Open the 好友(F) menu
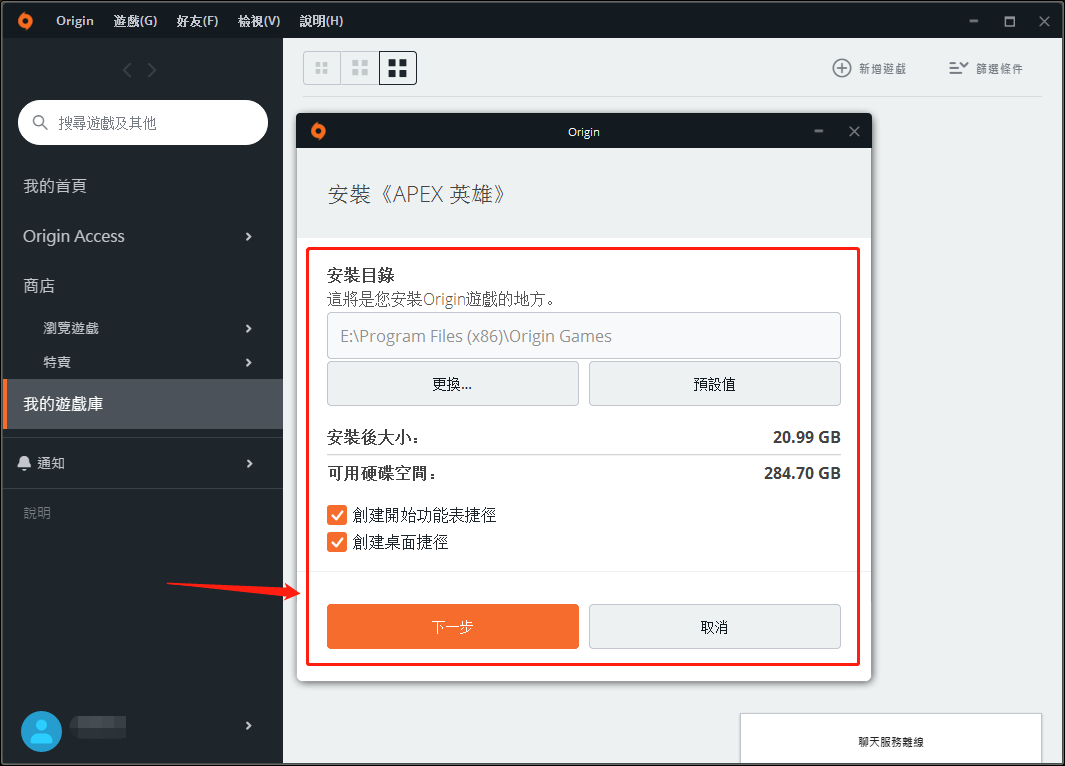1065x766 pixels. click(197, 21)
